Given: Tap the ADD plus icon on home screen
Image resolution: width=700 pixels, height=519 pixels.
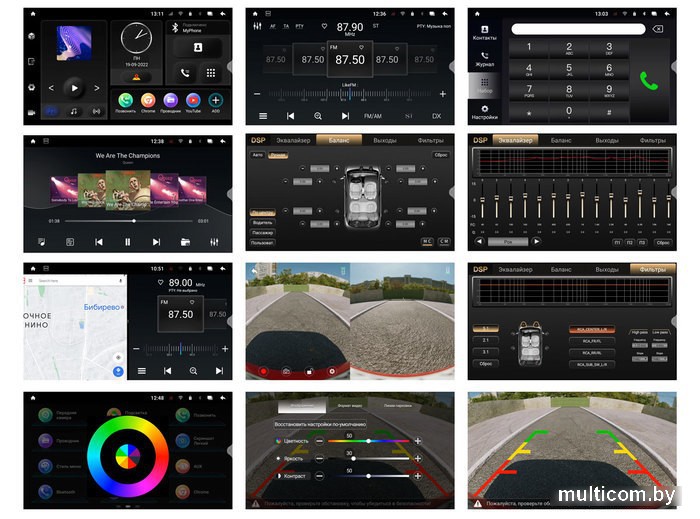Looking at the screenshot, I should pos(214,100).
